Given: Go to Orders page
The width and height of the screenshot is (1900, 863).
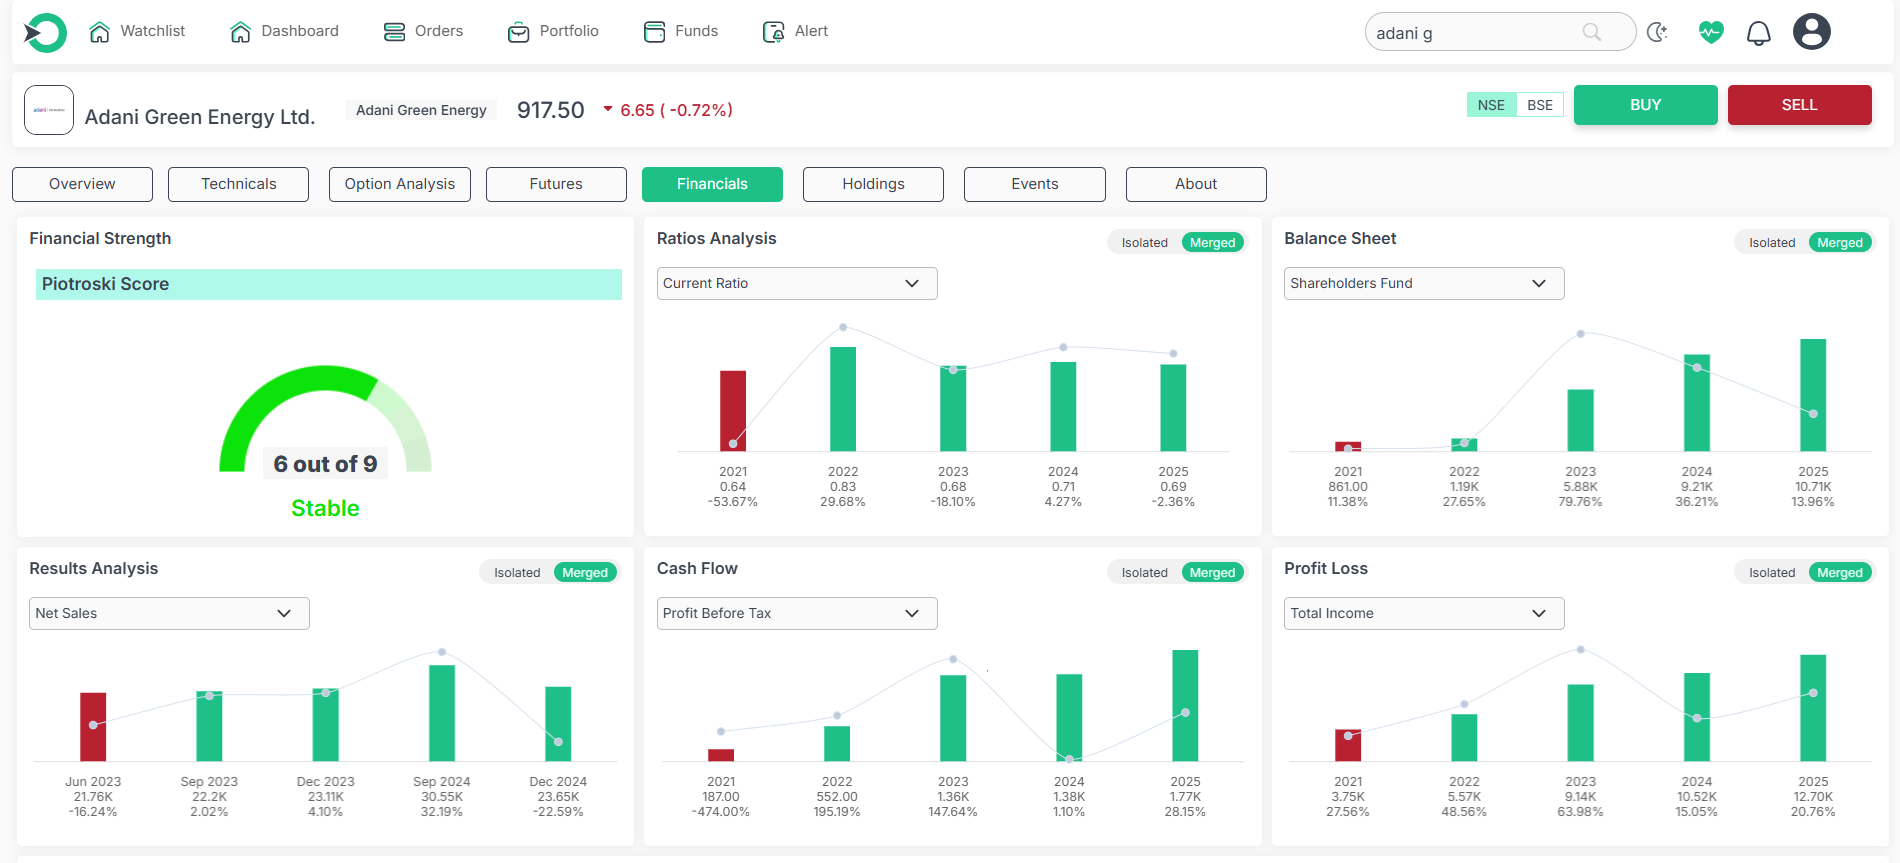Looking at the screenshot, I should click(x=423, y=32).
